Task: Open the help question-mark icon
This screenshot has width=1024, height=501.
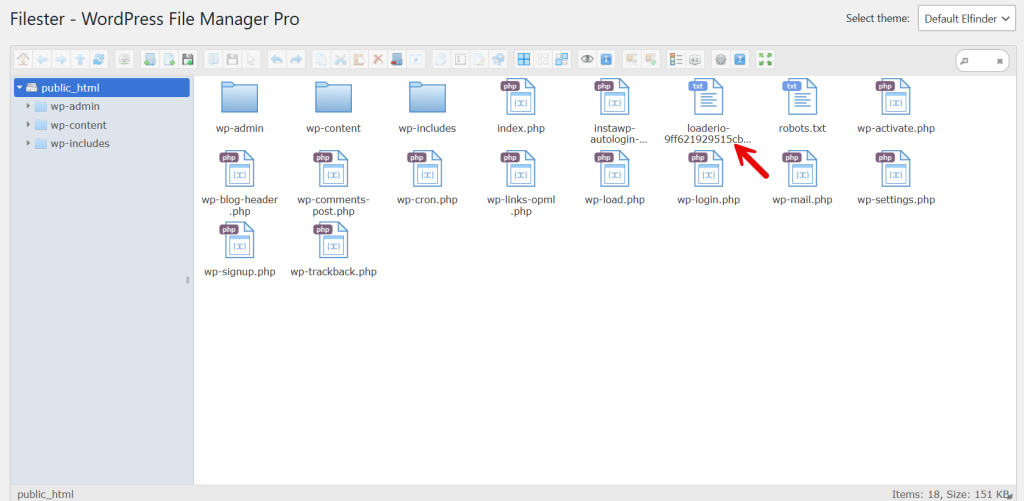Action: [739, 59]
